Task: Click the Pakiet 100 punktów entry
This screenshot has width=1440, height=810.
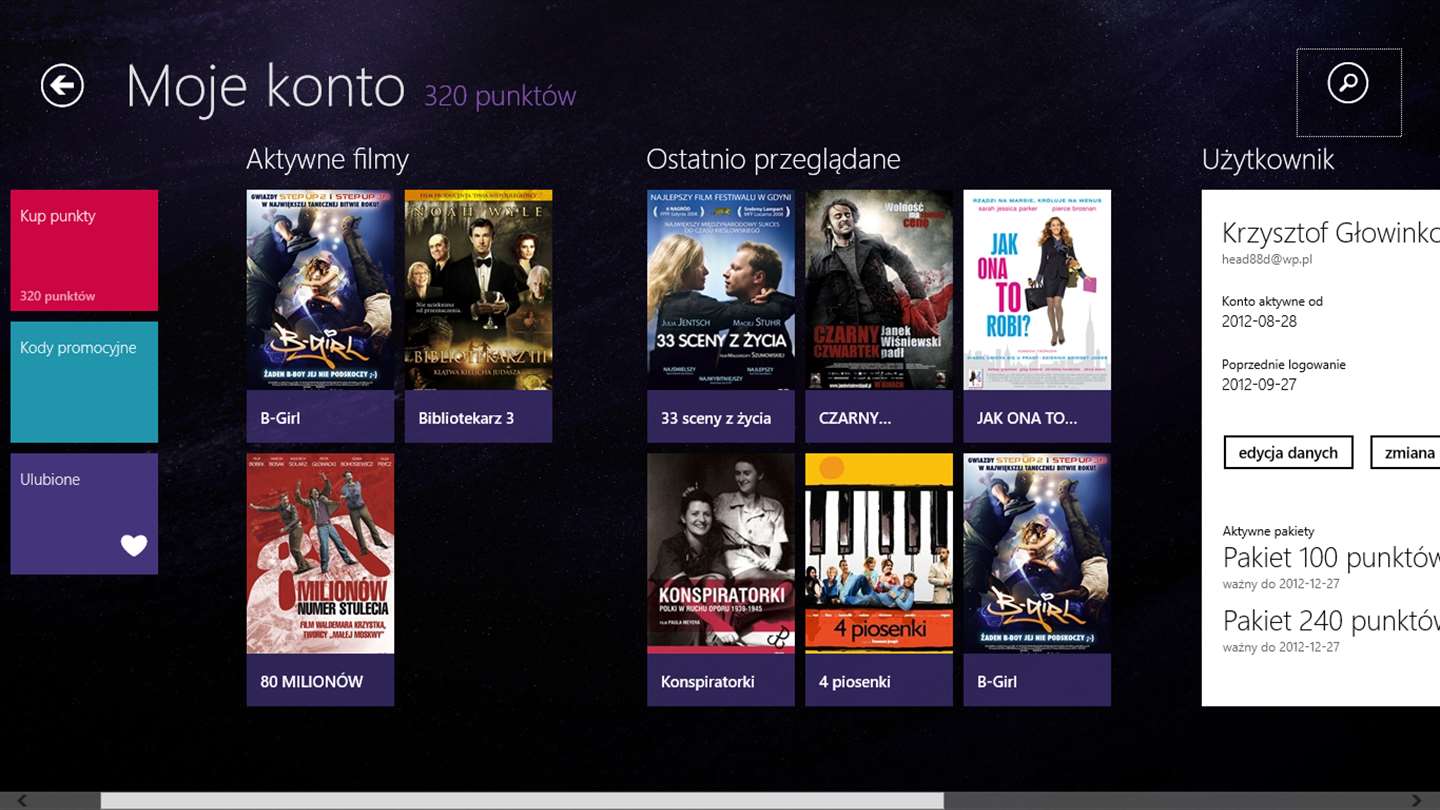Action: tap(1331, 565)
